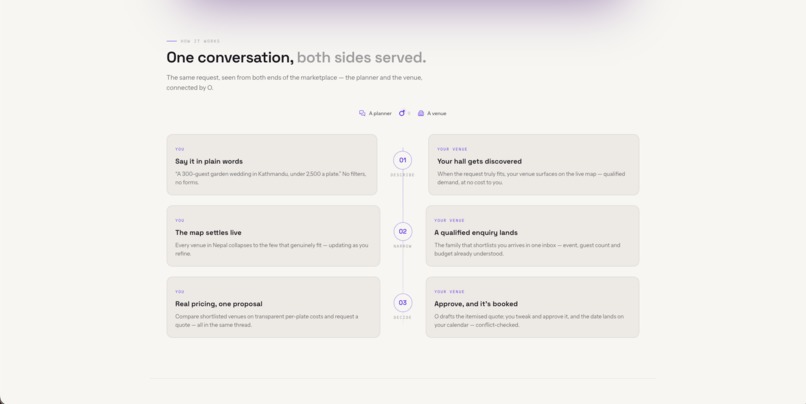Click the A qualified enquiry lands heading

tap(476, 232)
